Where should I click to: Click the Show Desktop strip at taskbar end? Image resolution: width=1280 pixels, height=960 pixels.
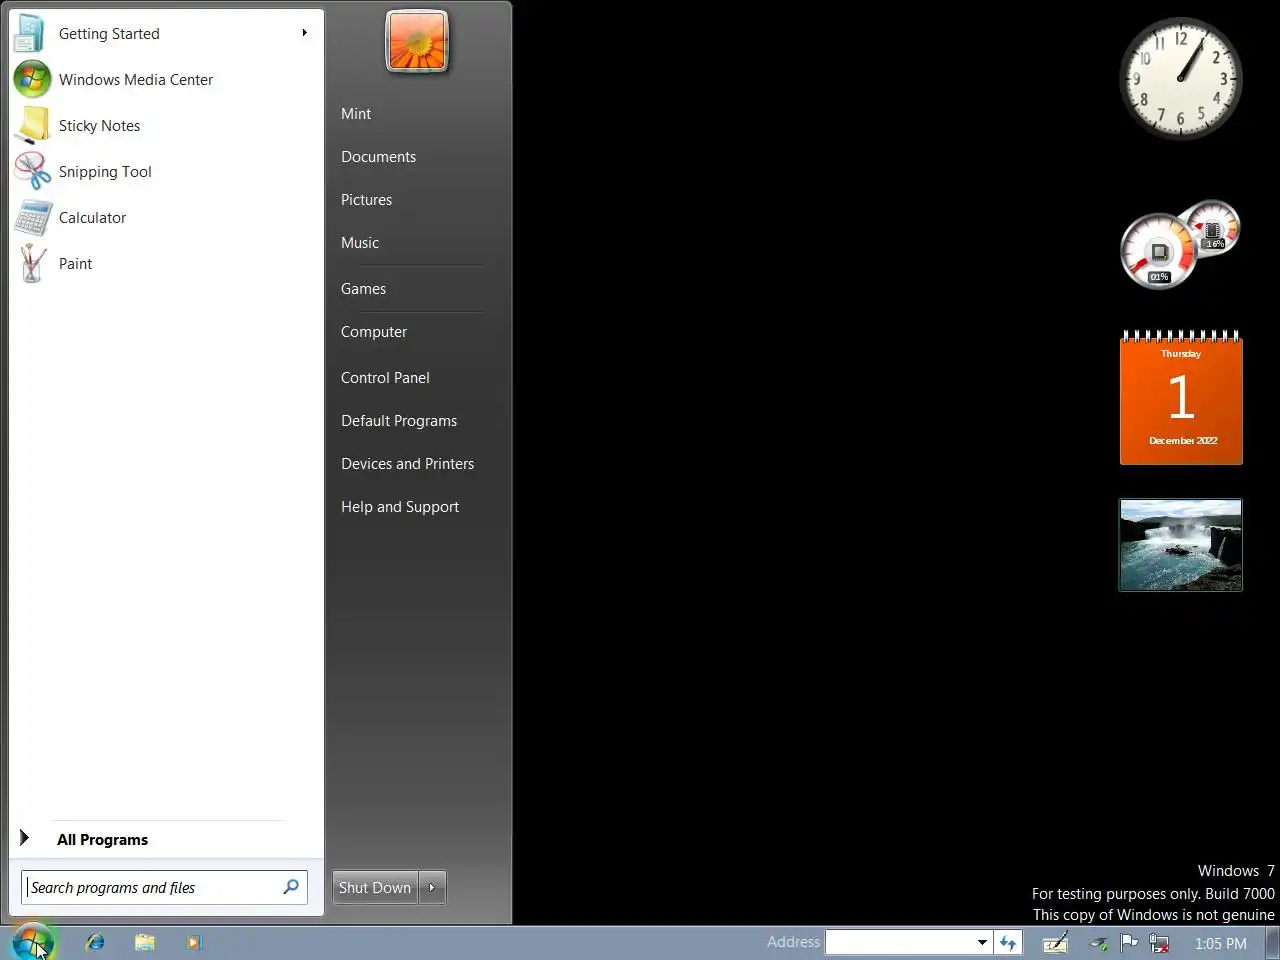tap(1273, 942)
